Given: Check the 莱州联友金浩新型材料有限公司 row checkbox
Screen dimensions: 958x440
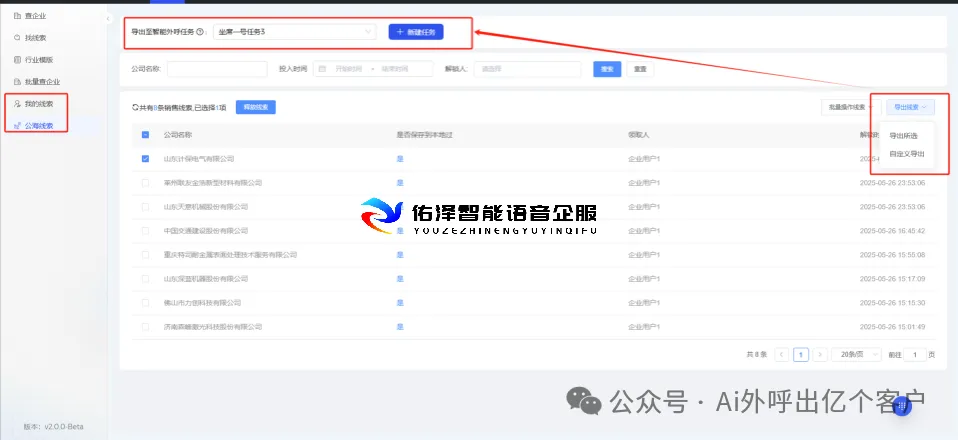Looking at the screenshot, I should (145, 183).
